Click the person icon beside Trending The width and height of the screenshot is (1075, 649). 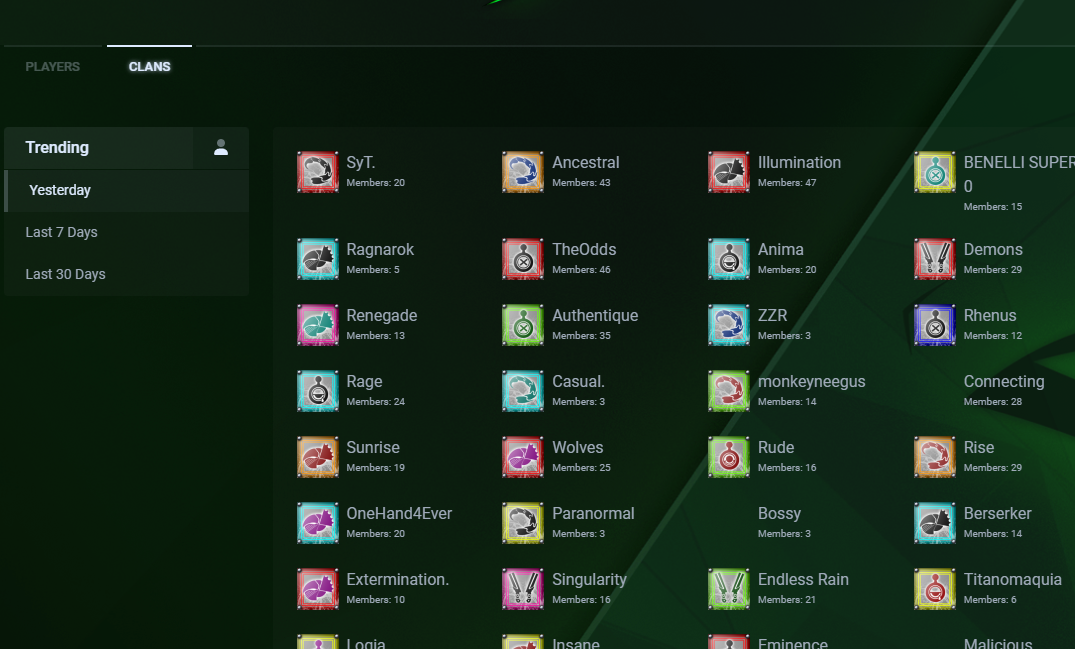click(221, 148)
